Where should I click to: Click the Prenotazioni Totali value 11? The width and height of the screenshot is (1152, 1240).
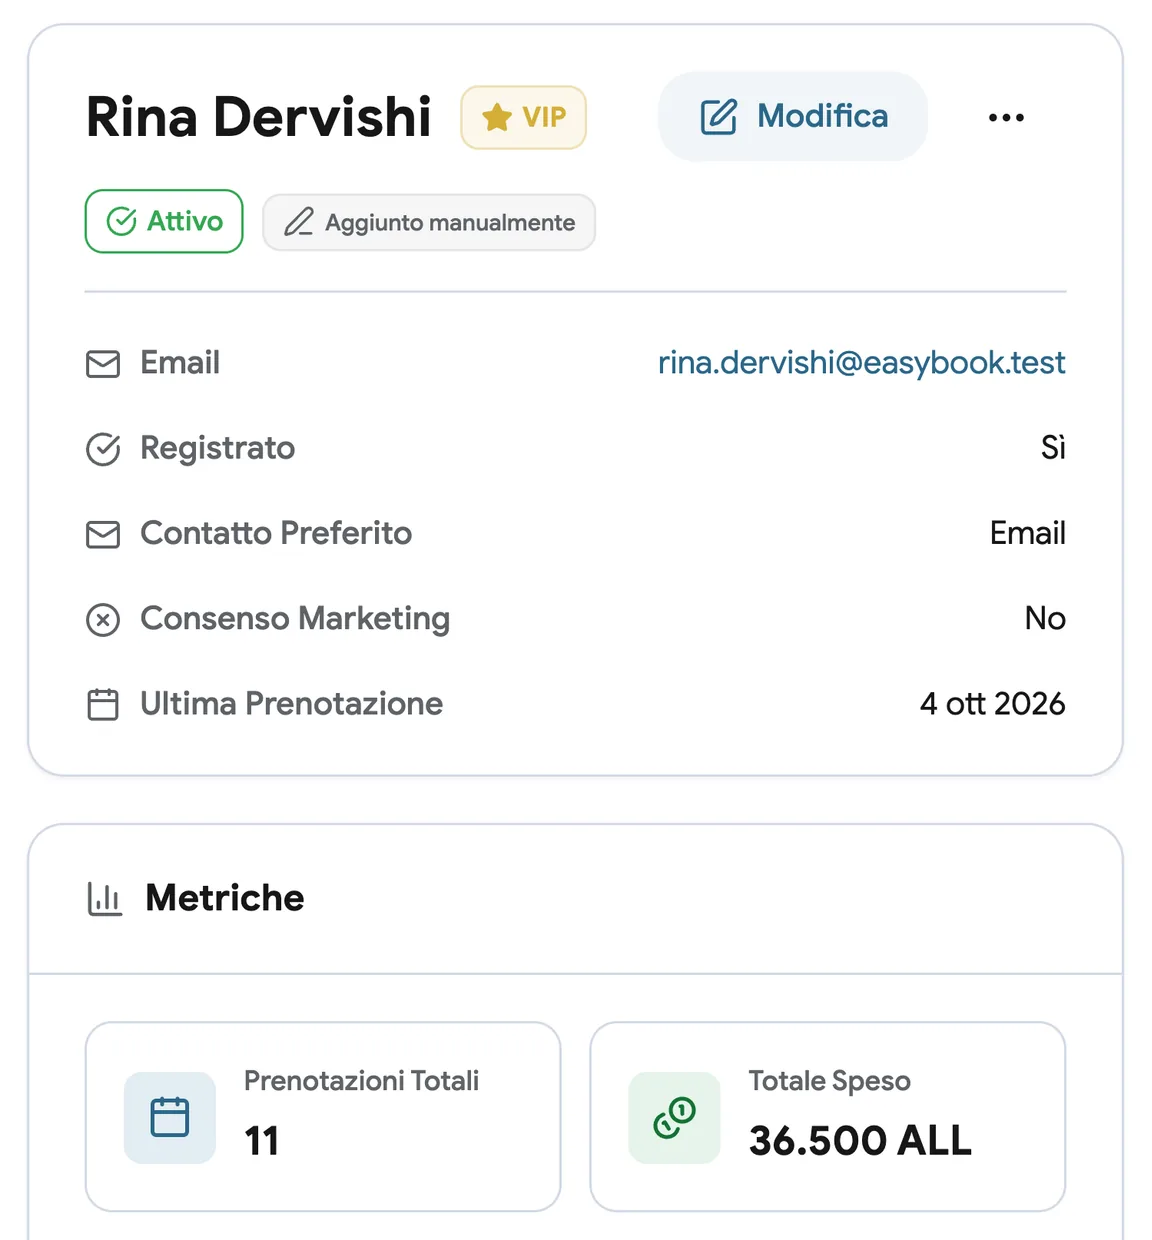pyautogui.click(x=262, y=1141)
